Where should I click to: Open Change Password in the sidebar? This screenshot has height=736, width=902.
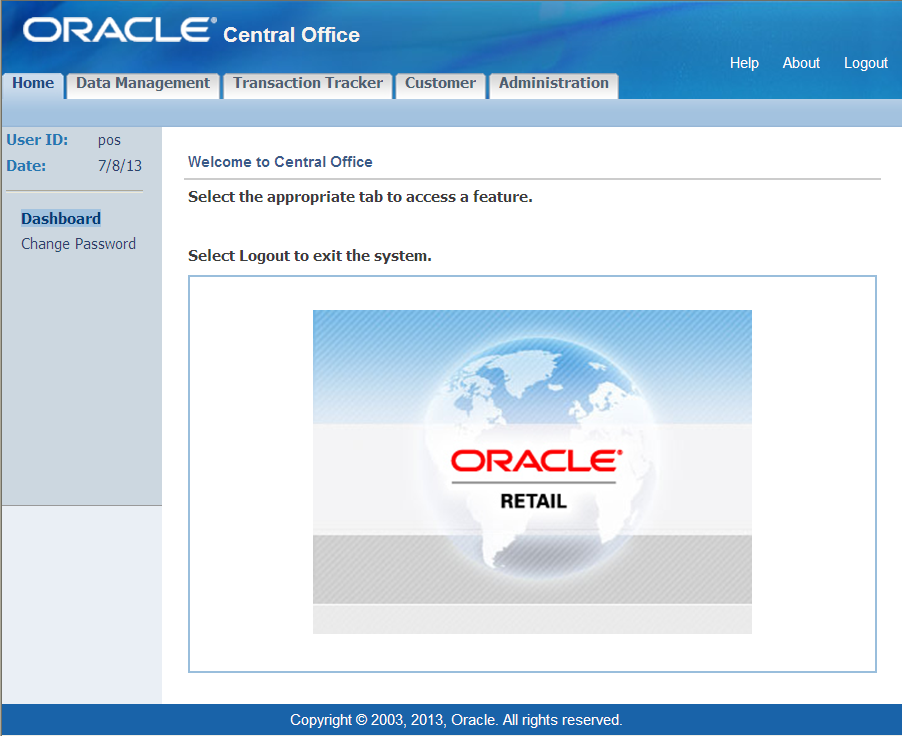tap(78, 244)
